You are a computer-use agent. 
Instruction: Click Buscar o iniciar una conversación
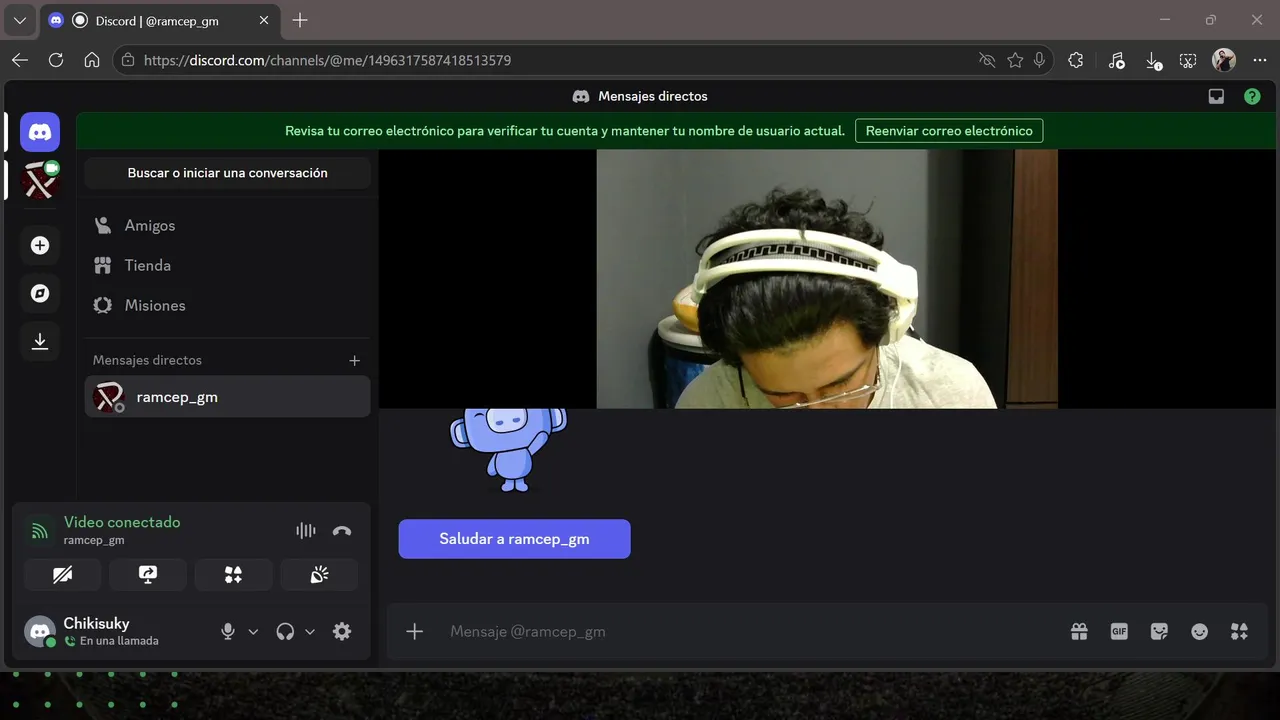coord(228,173)
